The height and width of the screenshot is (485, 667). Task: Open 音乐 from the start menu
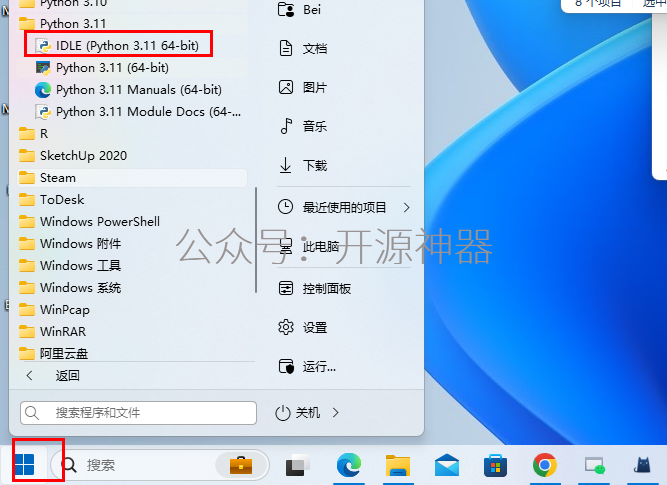tap(303, 126)
